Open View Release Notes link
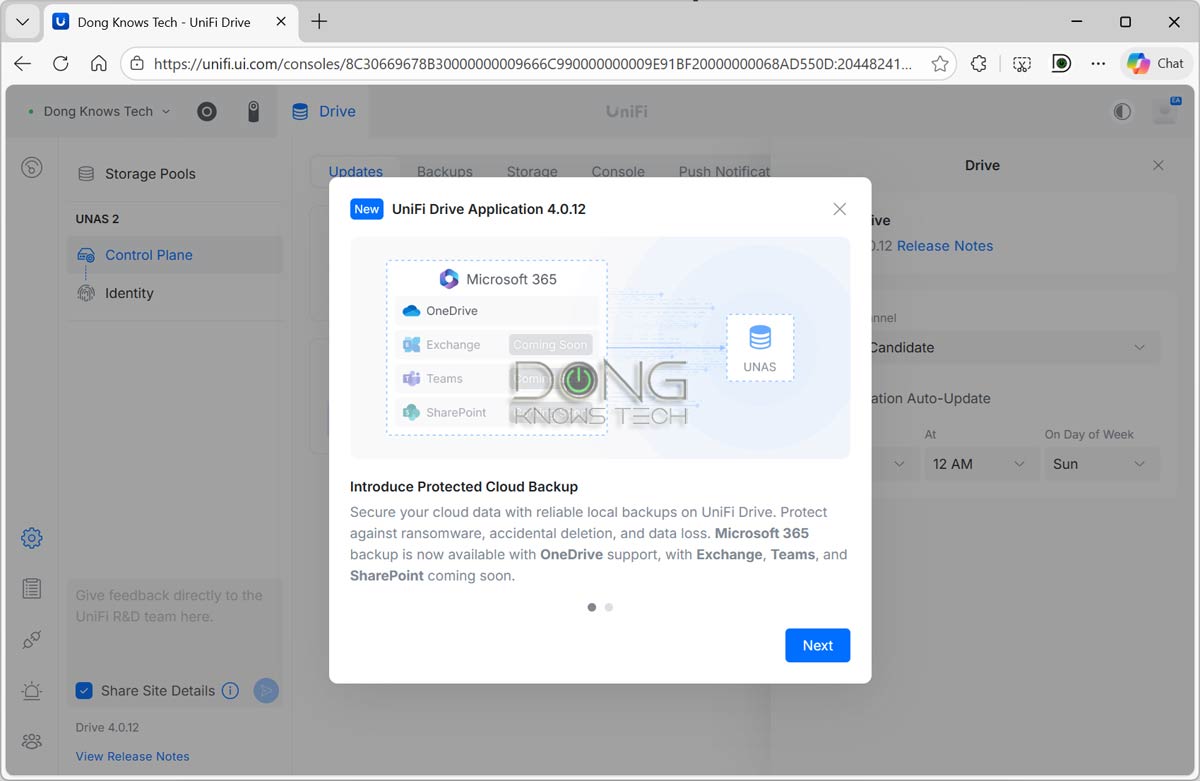The width and height of the screenshot is (1200, 781). [132, 756]
